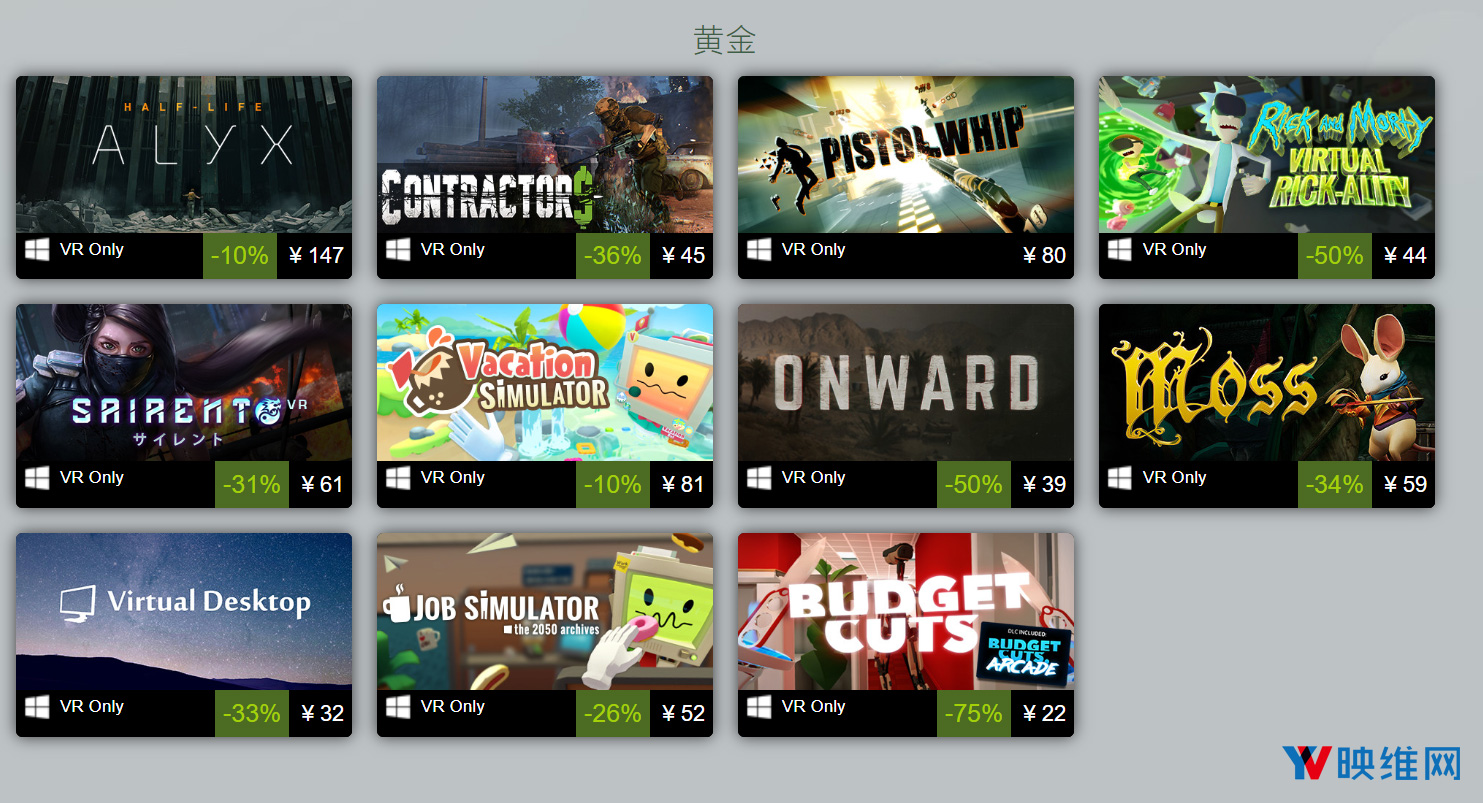Click Windows icon under Contractors tile
This screenshot has height=803, width=1483.
point(398,250)
